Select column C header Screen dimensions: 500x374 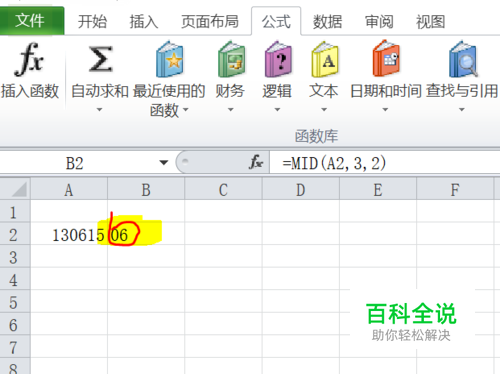pos(223,190)
